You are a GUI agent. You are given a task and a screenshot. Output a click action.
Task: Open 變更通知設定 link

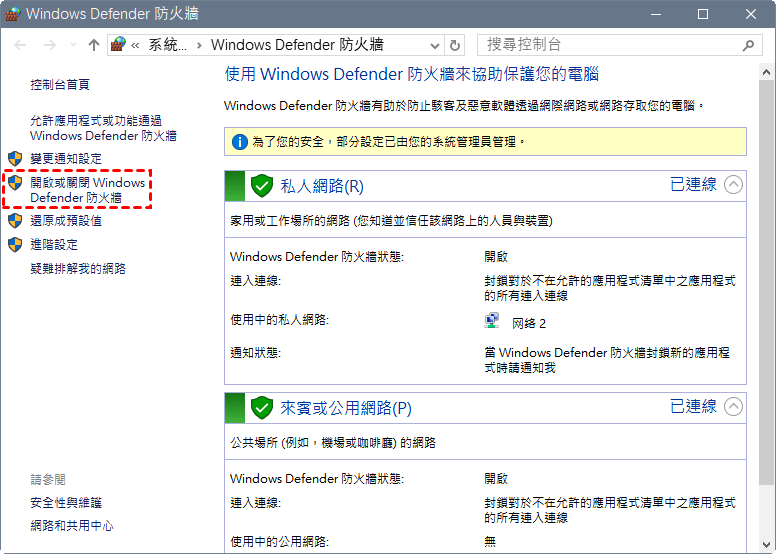[66, 159]
